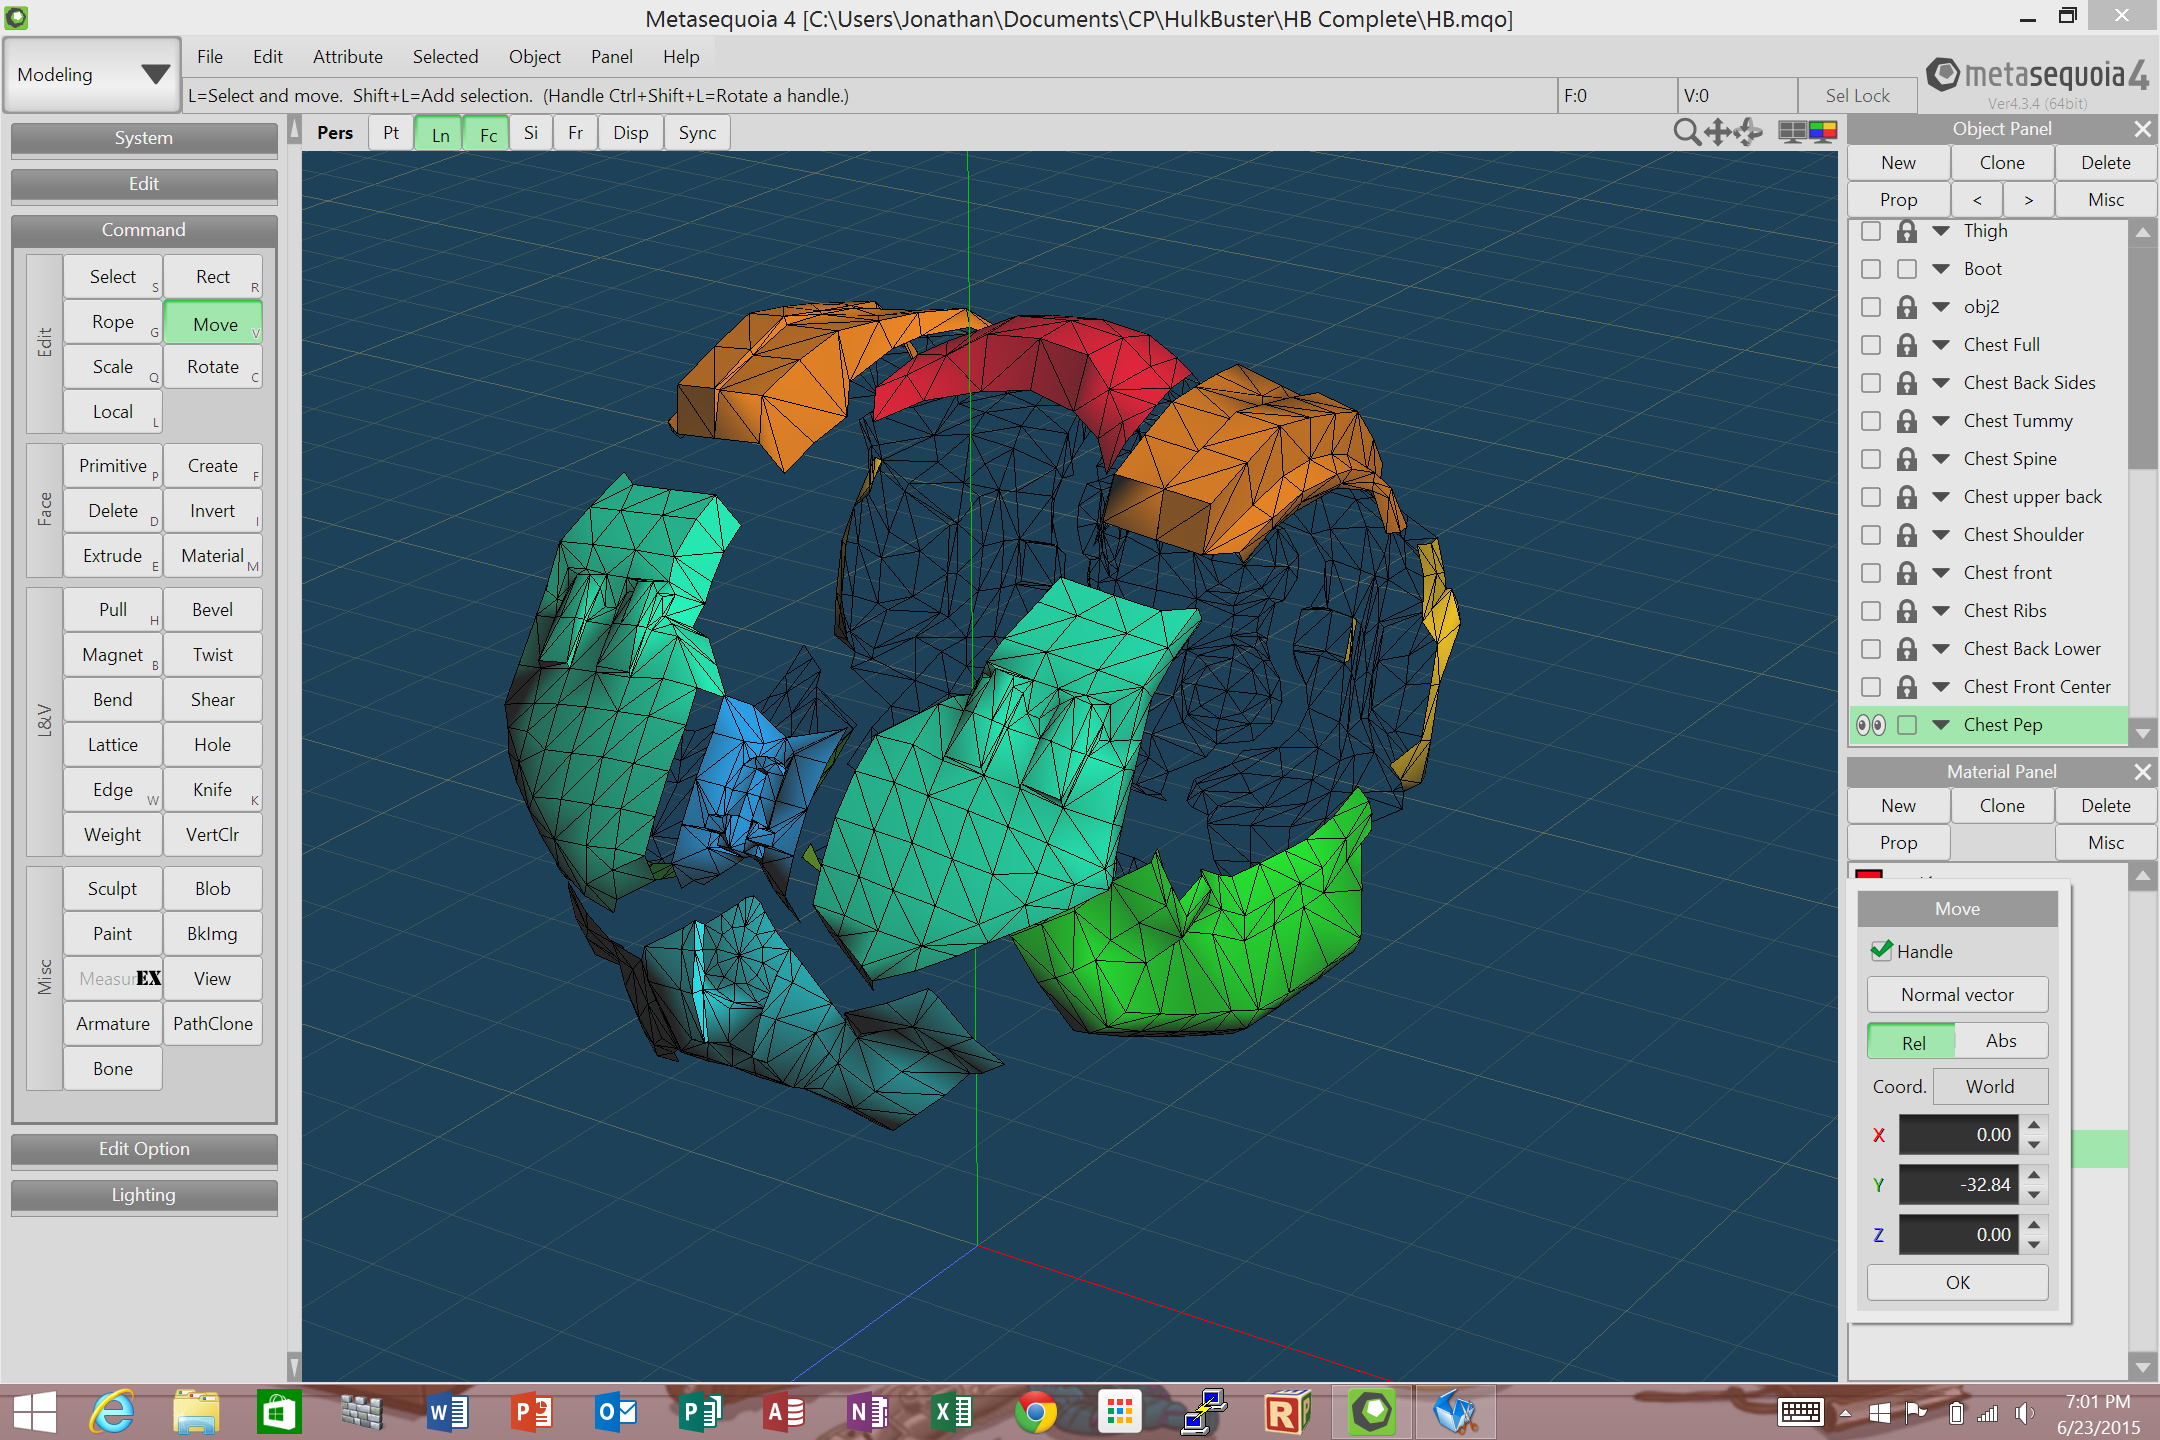Collapse the triangle next to Chest Pep
The height and width of the screenshot is (1440, 2160).
tap(1941, 725)
